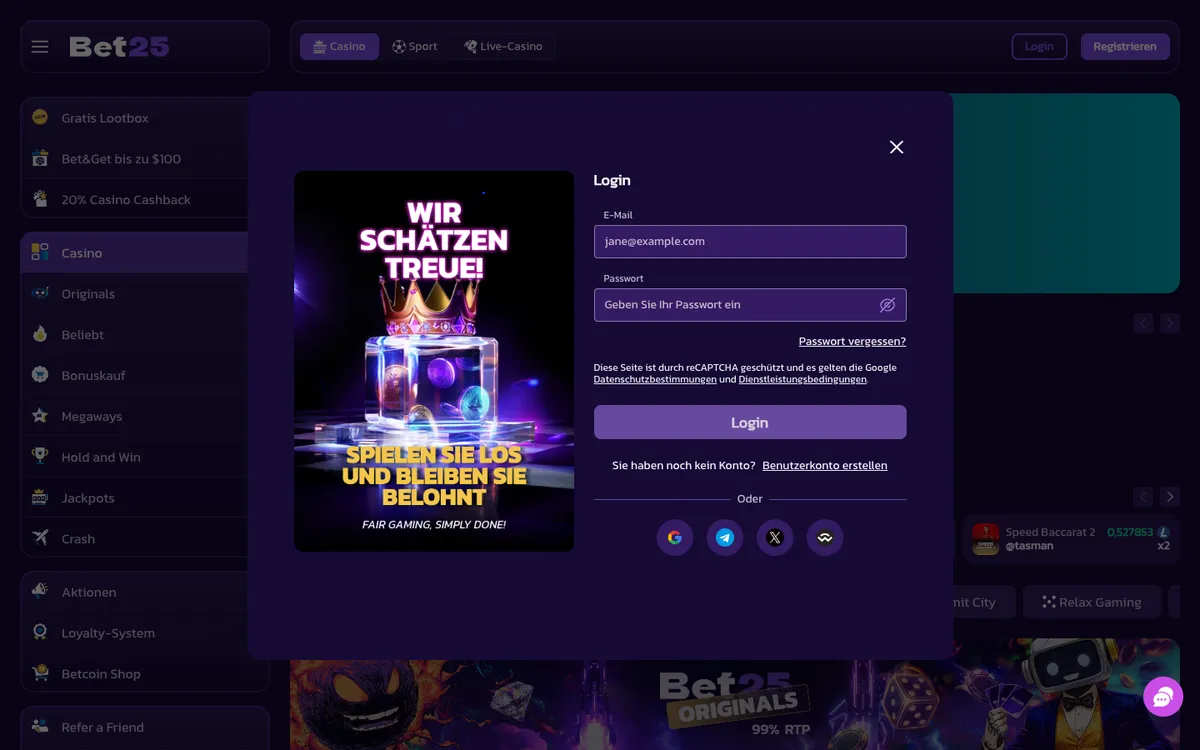1200x750 pixels.
Task: Sign in with Google icon
Action: [675, 538]
